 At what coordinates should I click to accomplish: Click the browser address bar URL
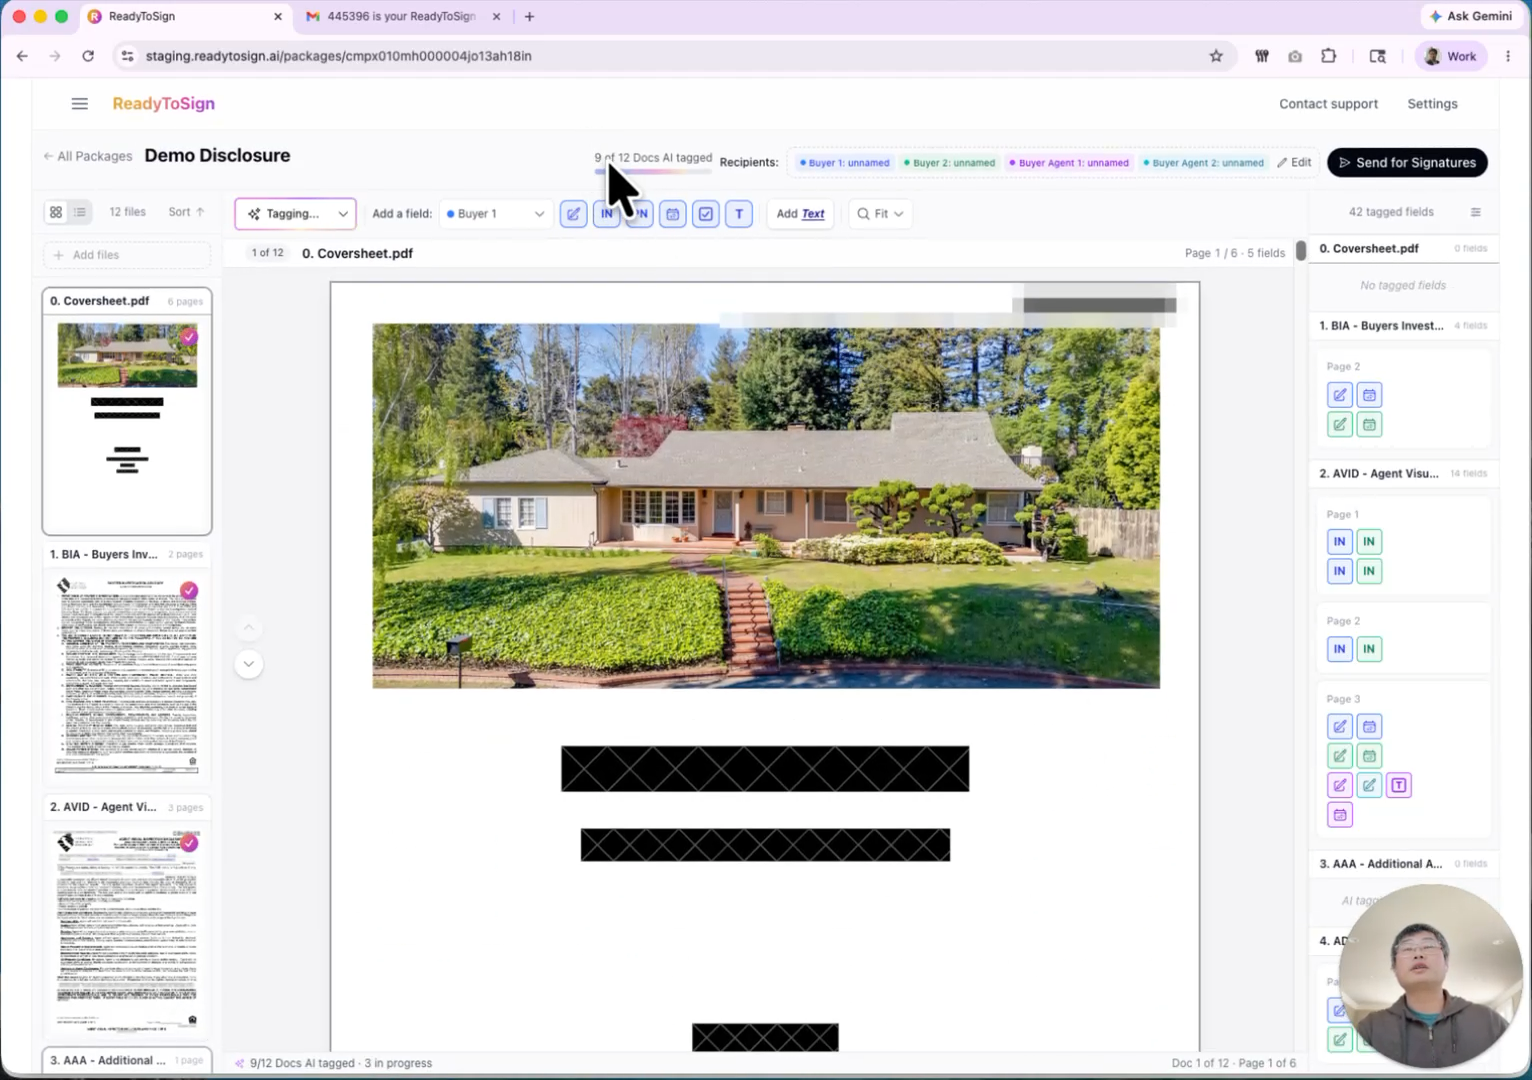click(338, 56)
